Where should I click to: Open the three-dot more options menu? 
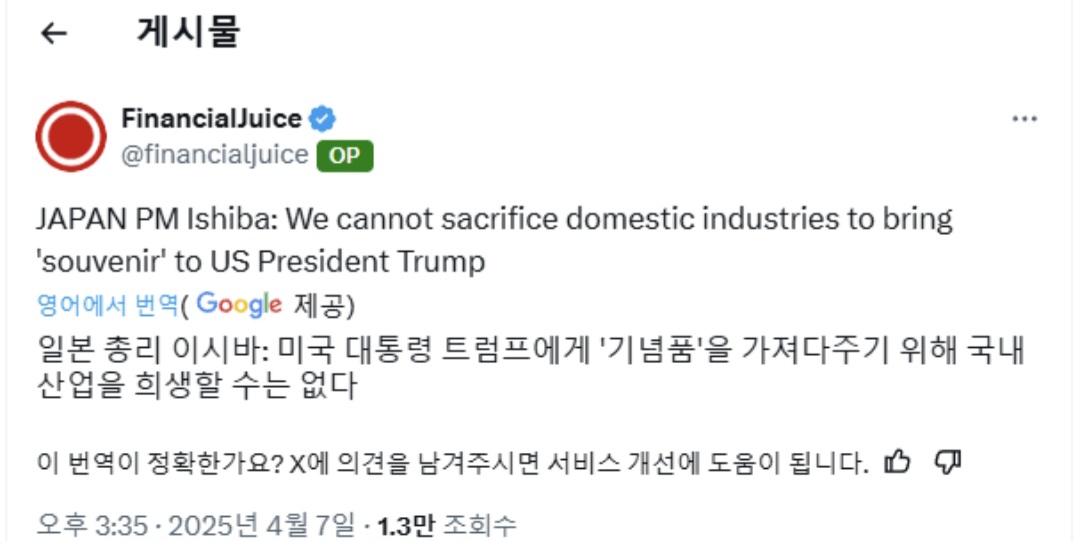coord(1024,119)
